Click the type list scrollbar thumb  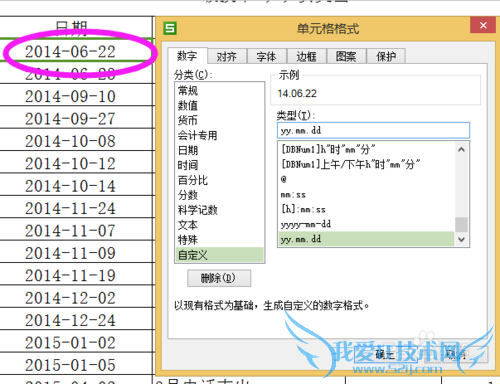coord(461,224)
